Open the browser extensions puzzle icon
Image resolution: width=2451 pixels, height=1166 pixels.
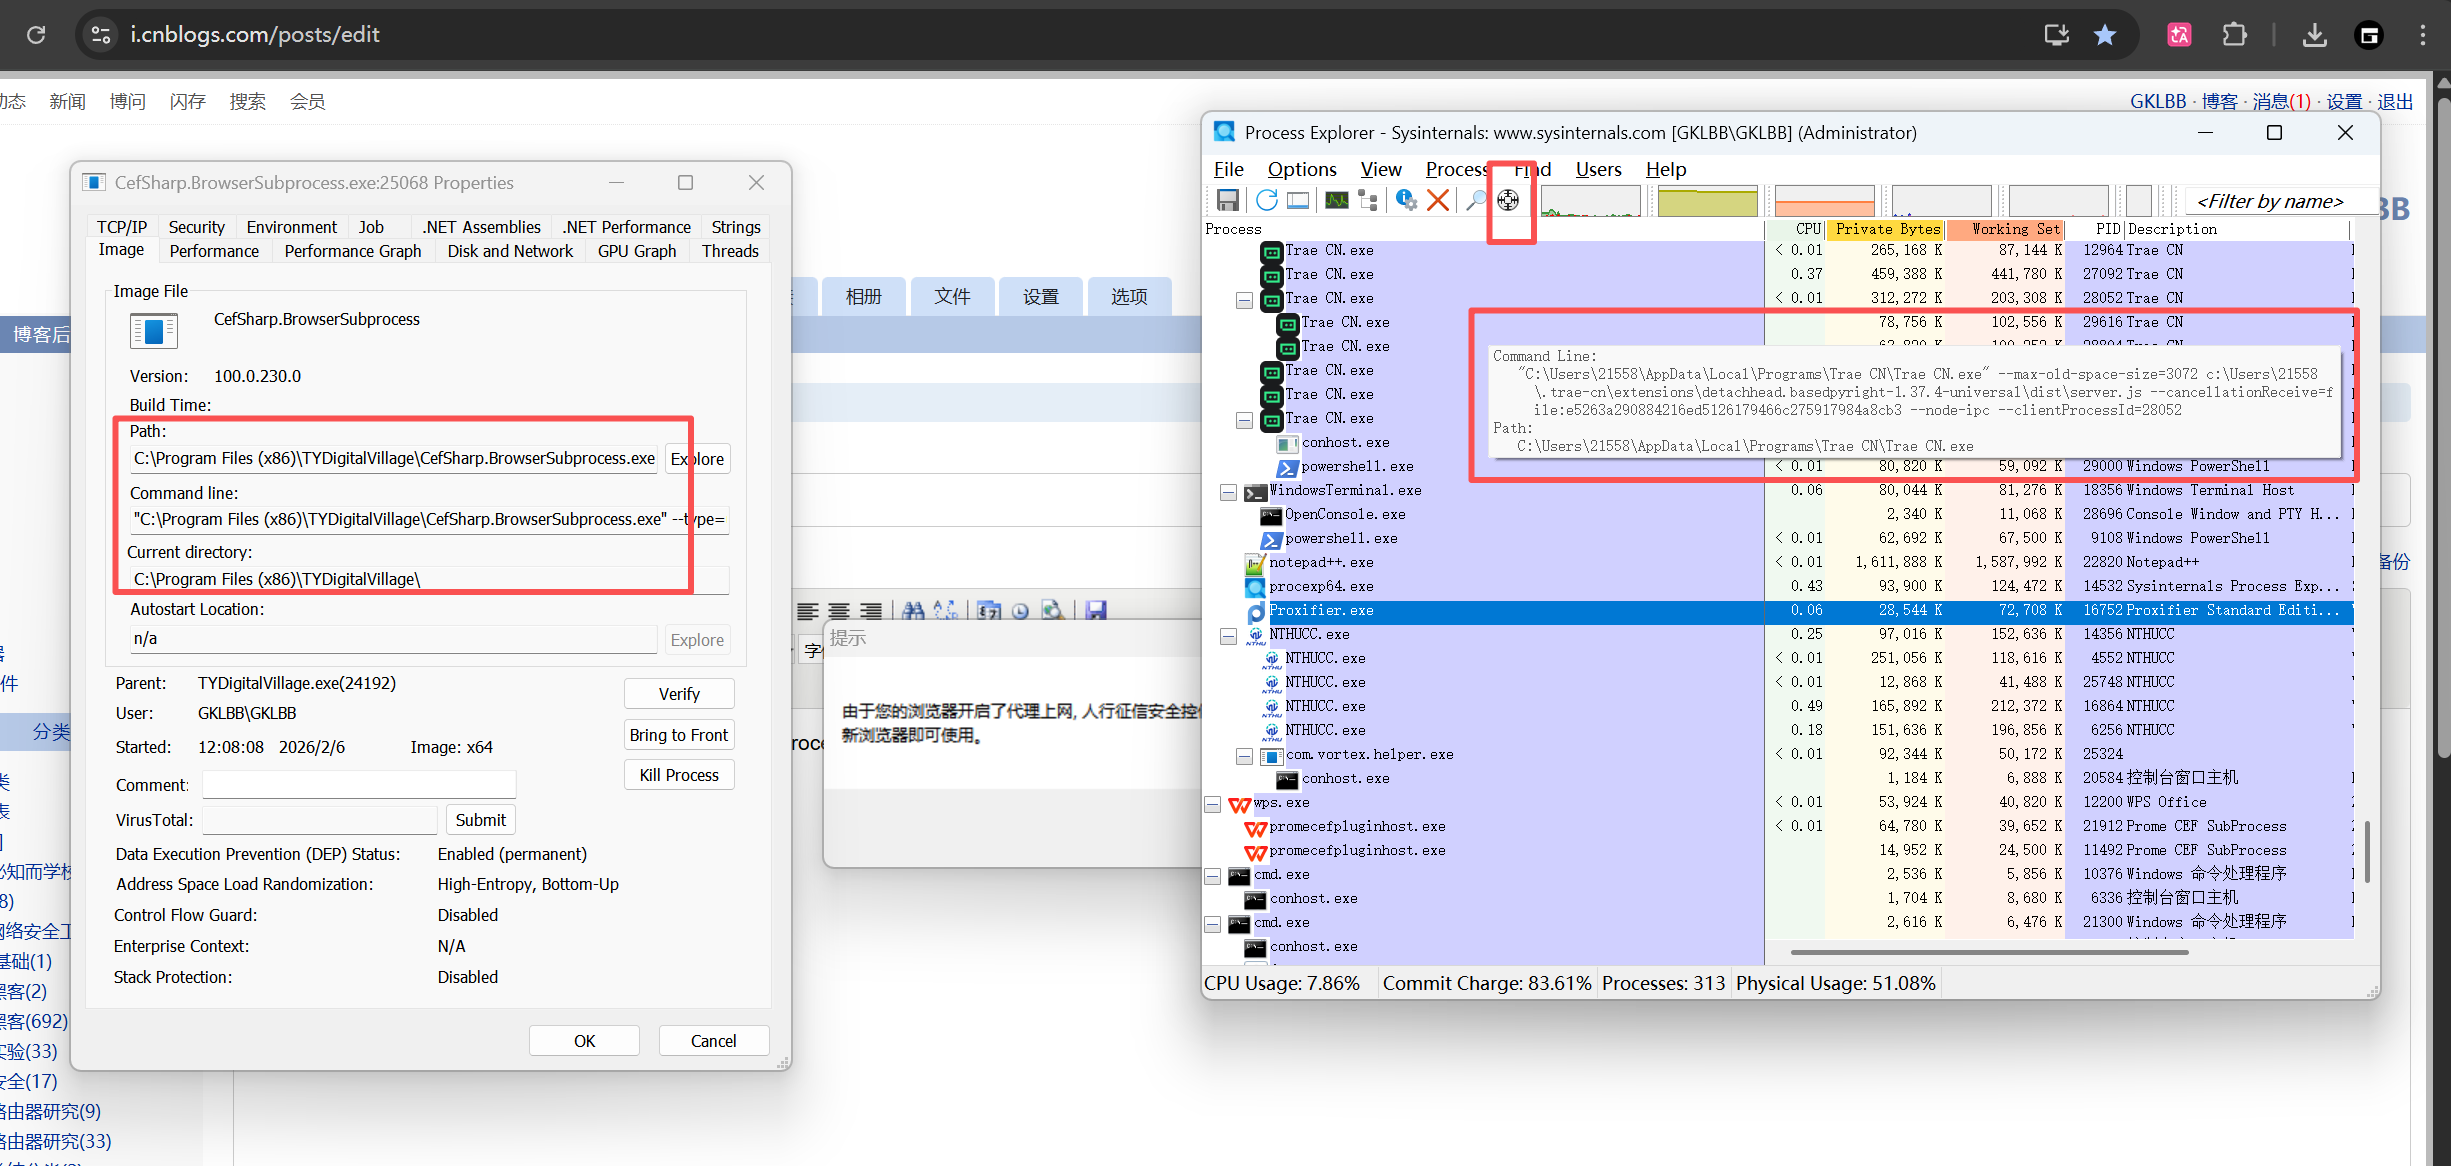pyautogui.click(x=2234, y=35)
